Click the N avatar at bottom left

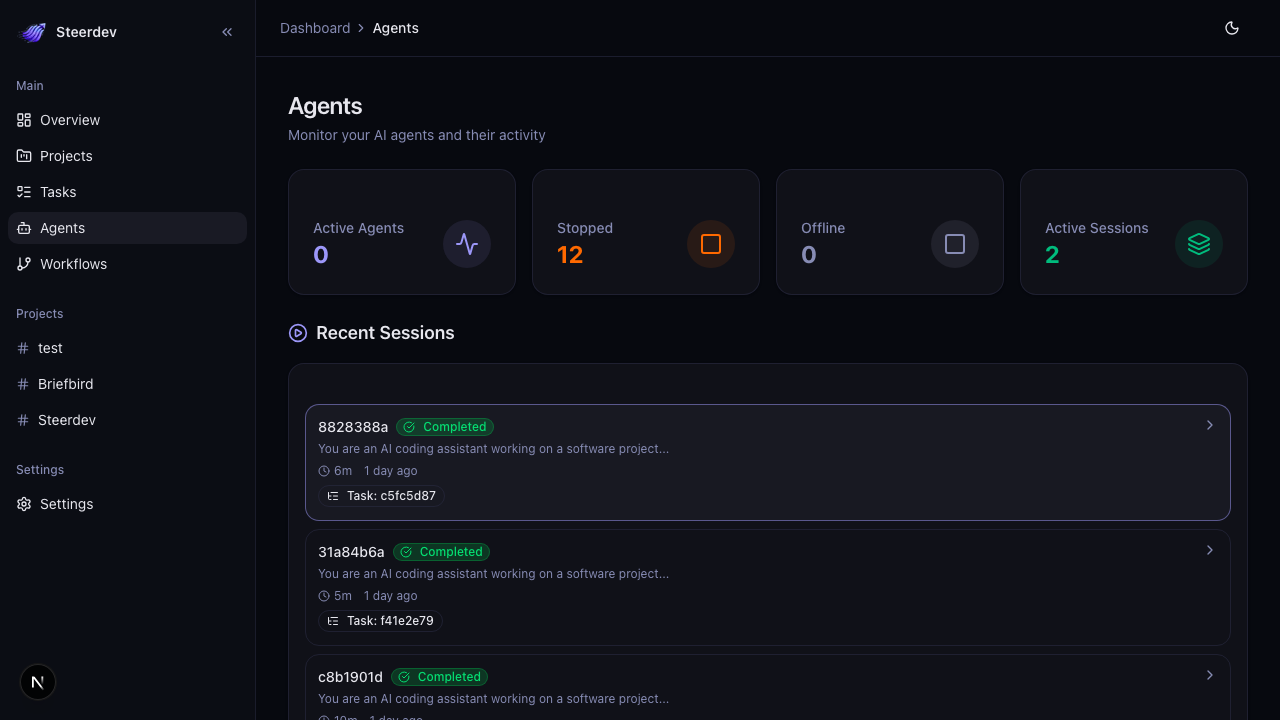point(37,681)
